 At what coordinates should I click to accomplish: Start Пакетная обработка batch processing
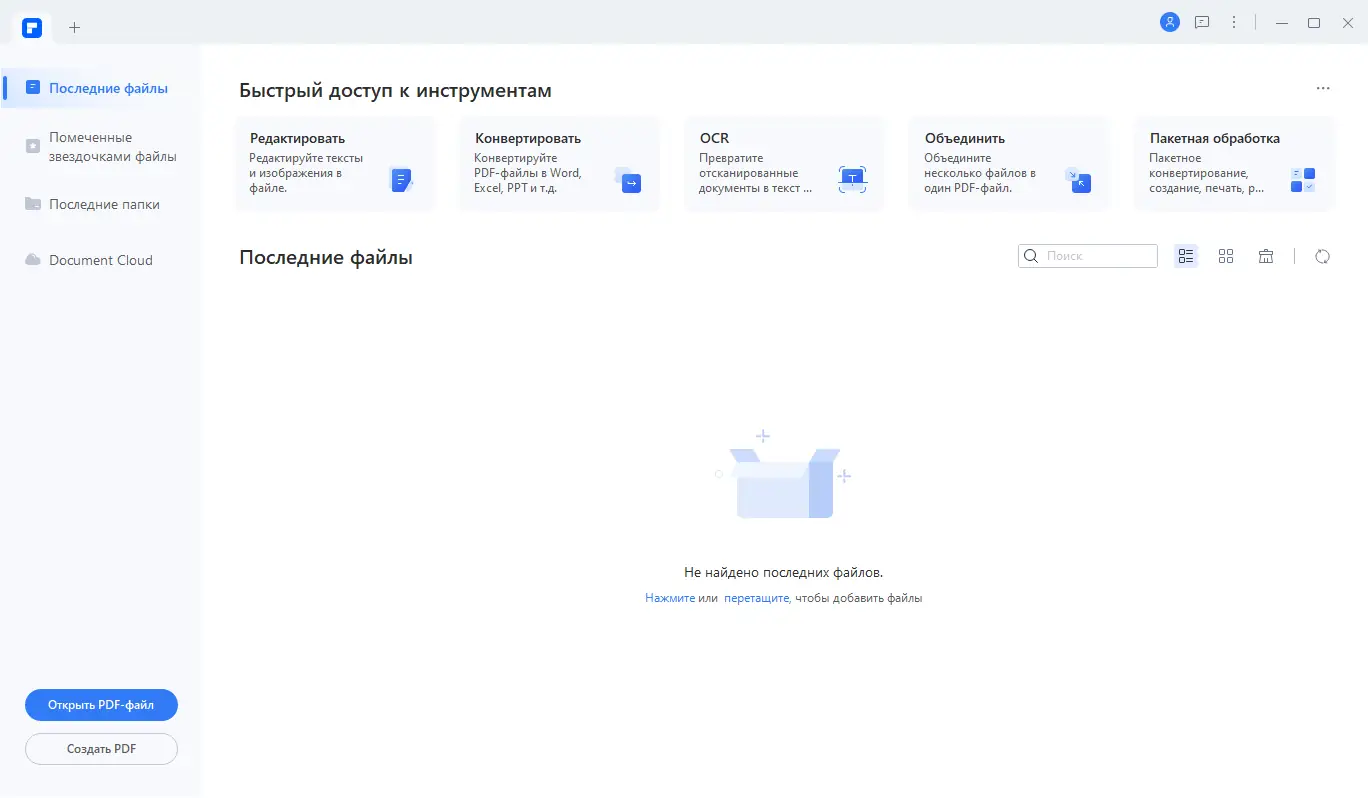pos(1233,164)
